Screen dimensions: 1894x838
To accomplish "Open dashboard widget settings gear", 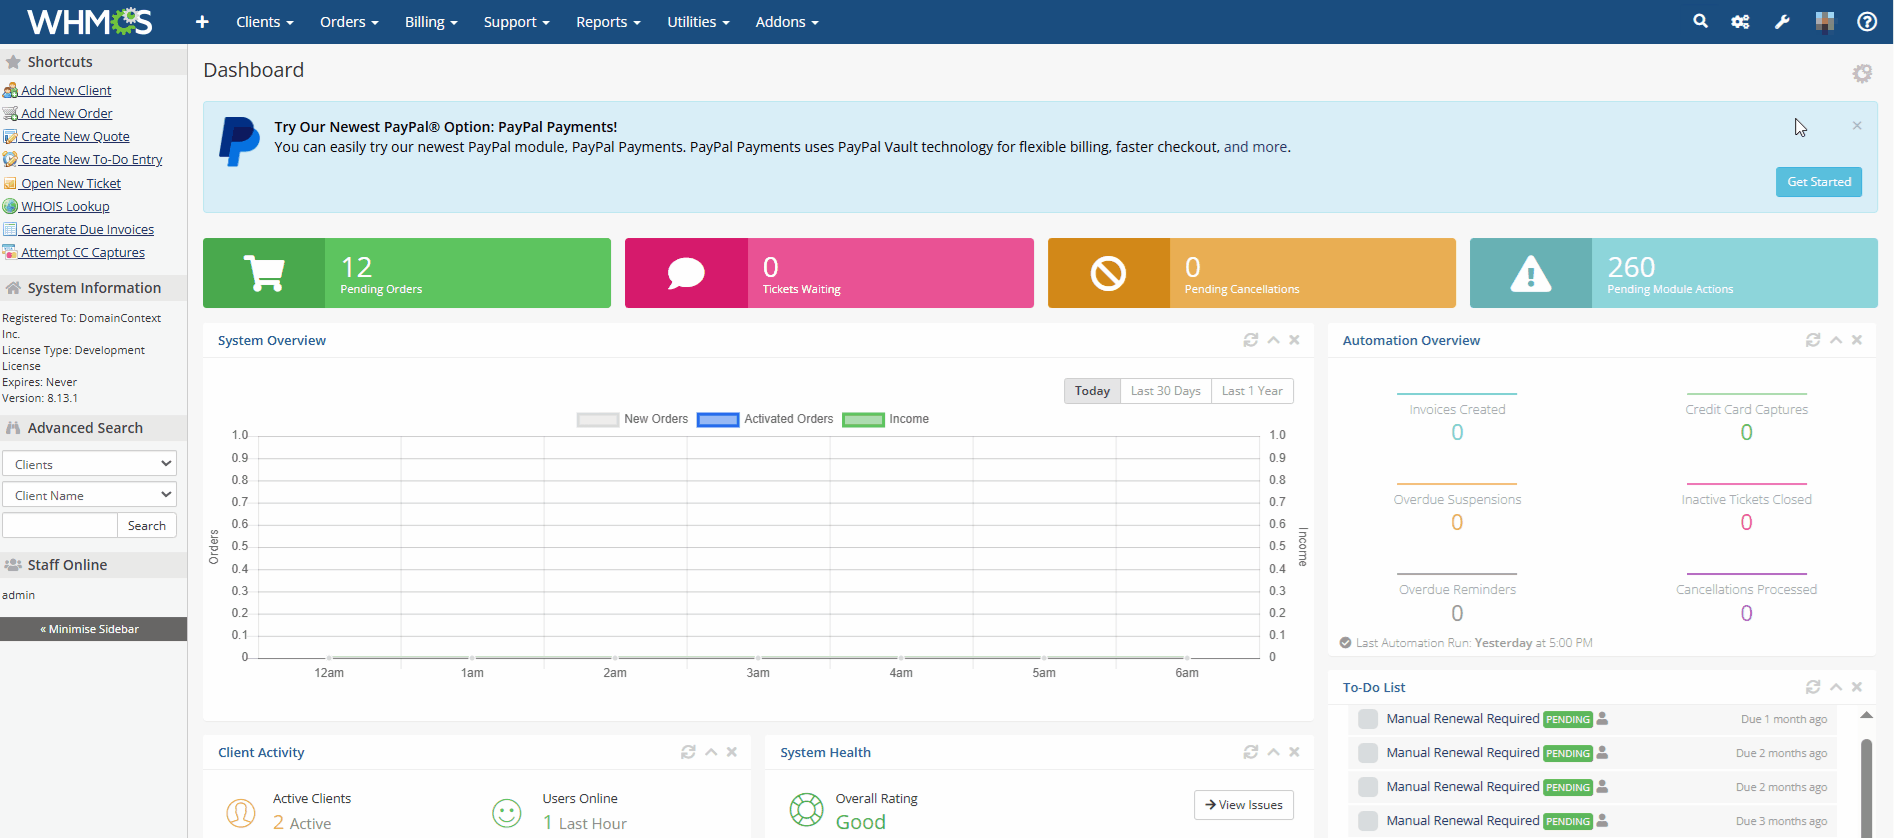I will pyautogui.click(x=1861, y=73).
